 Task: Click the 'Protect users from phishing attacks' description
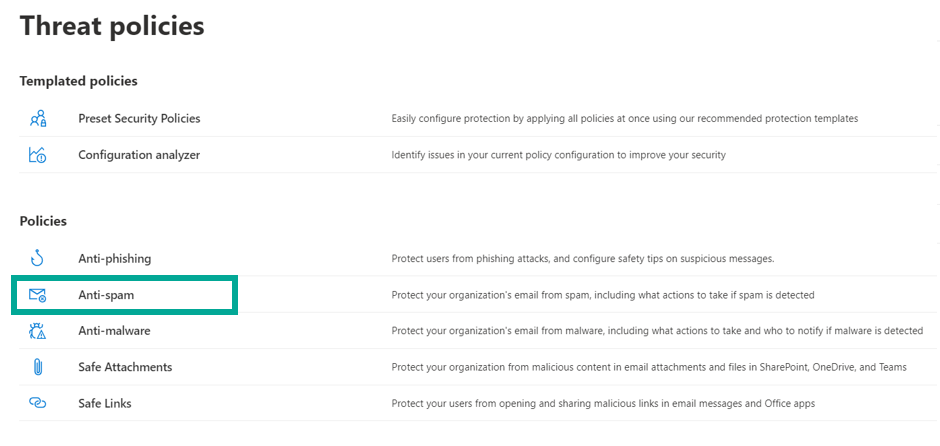[582, 259]
